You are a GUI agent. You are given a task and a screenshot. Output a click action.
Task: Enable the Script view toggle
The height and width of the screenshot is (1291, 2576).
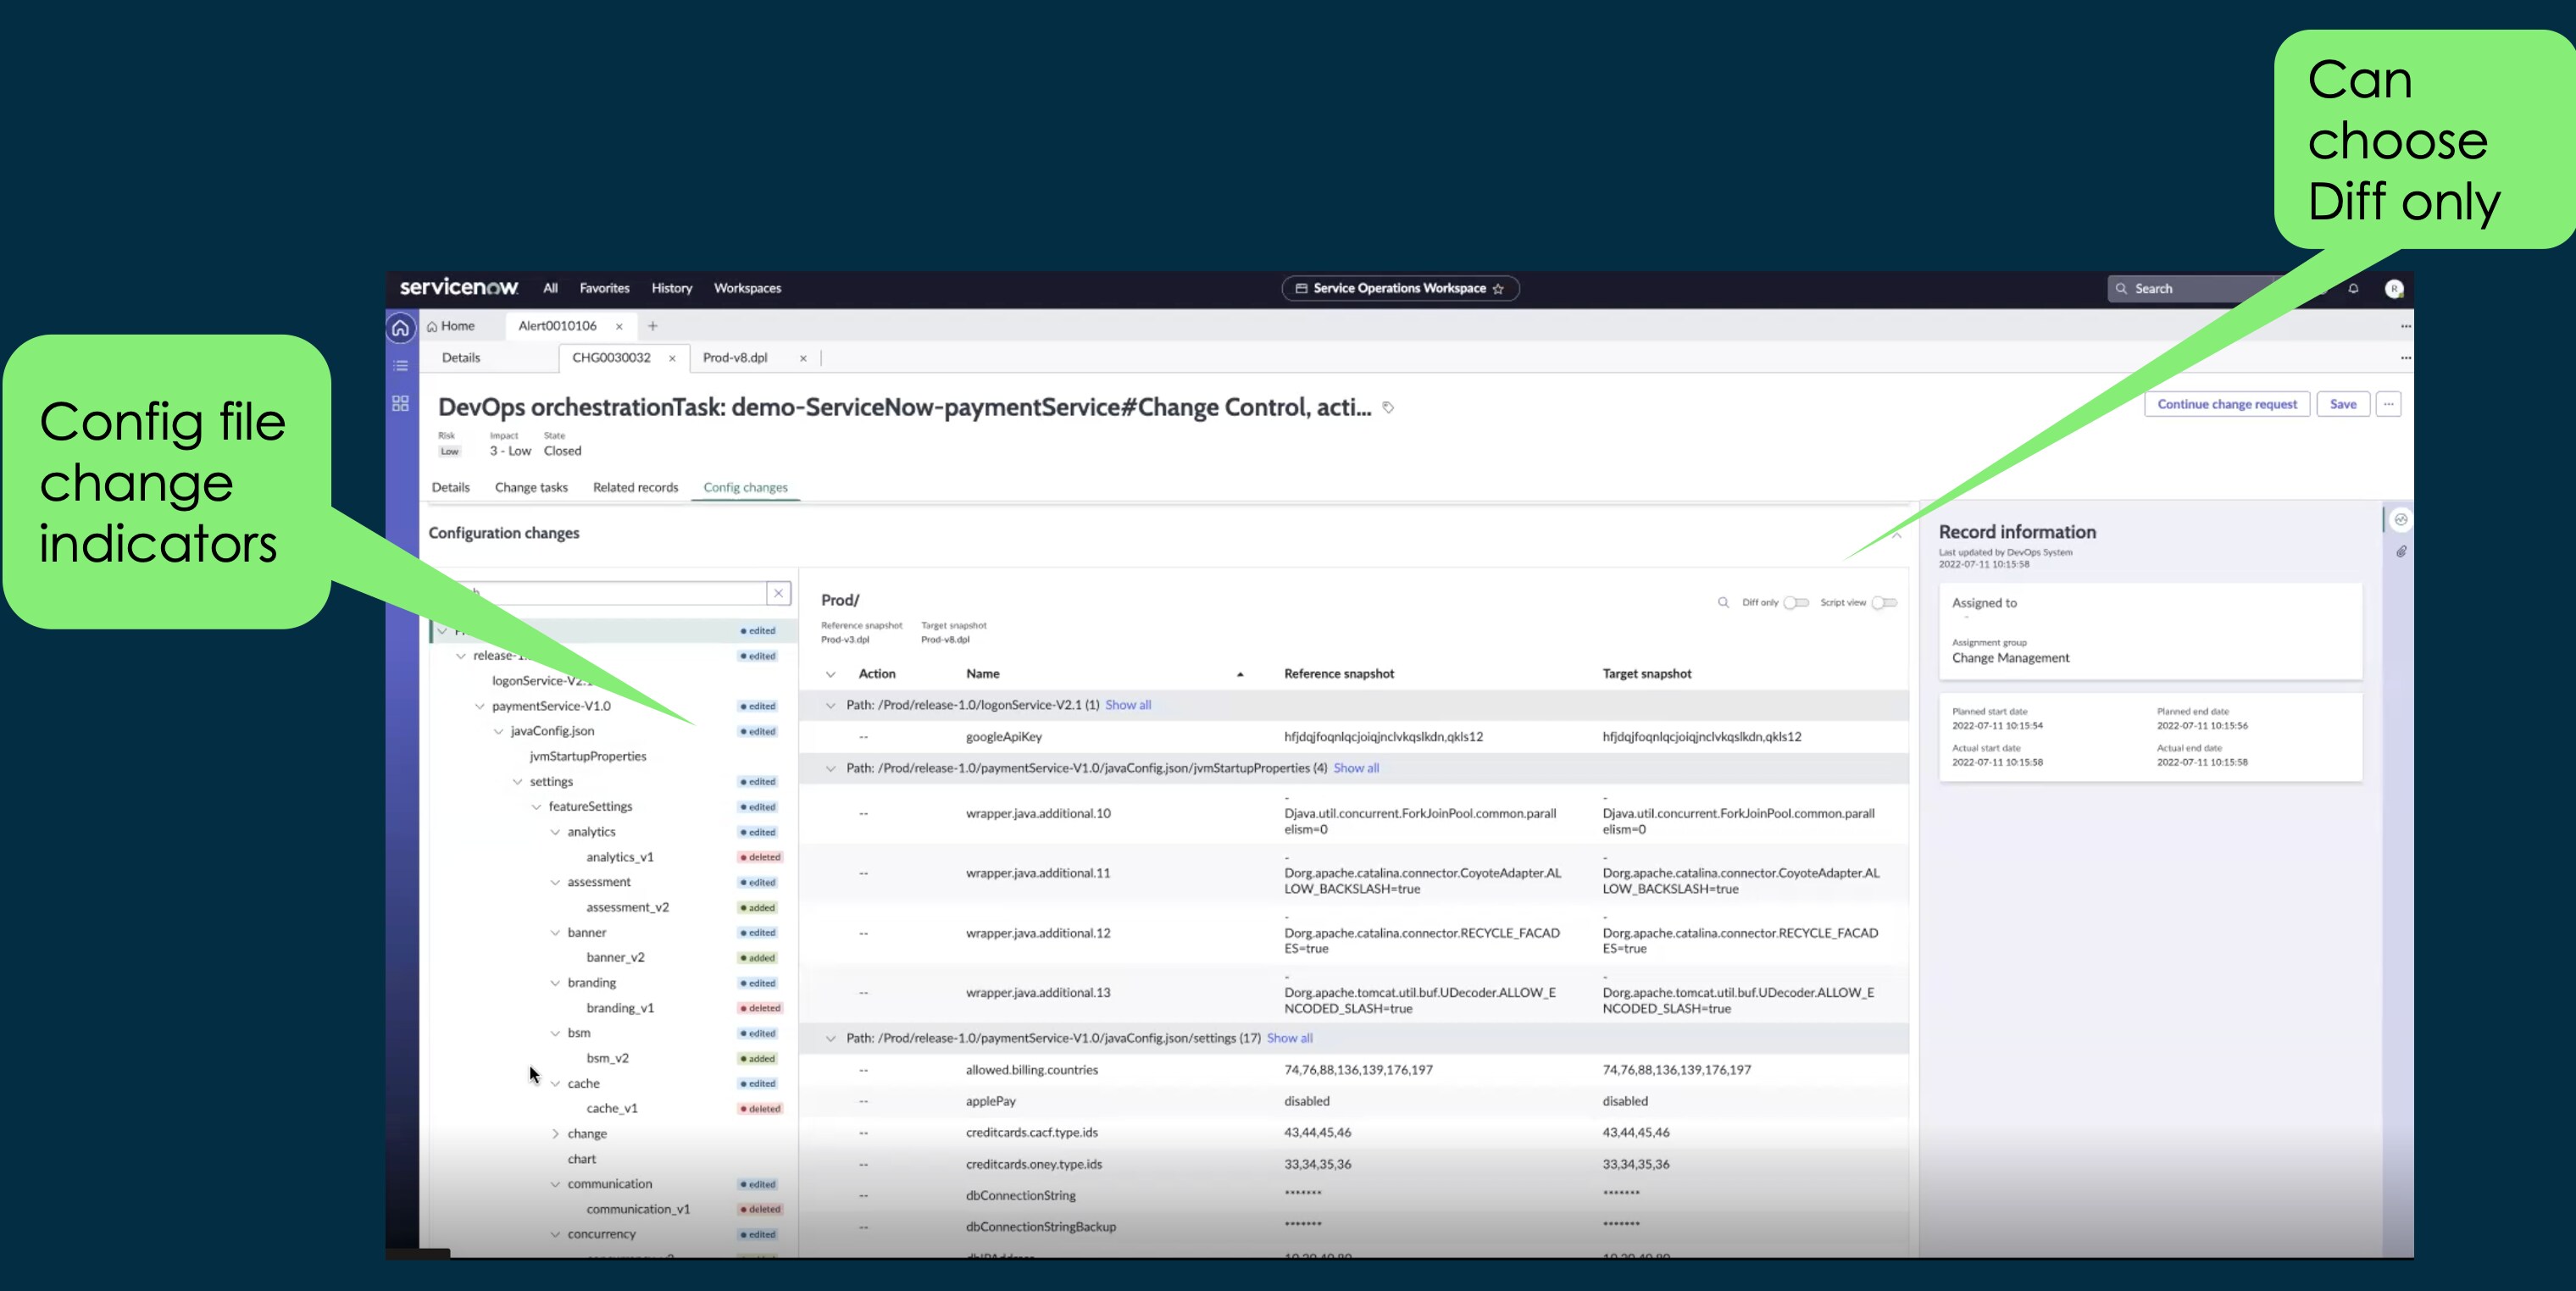[x=1884, y=602]
